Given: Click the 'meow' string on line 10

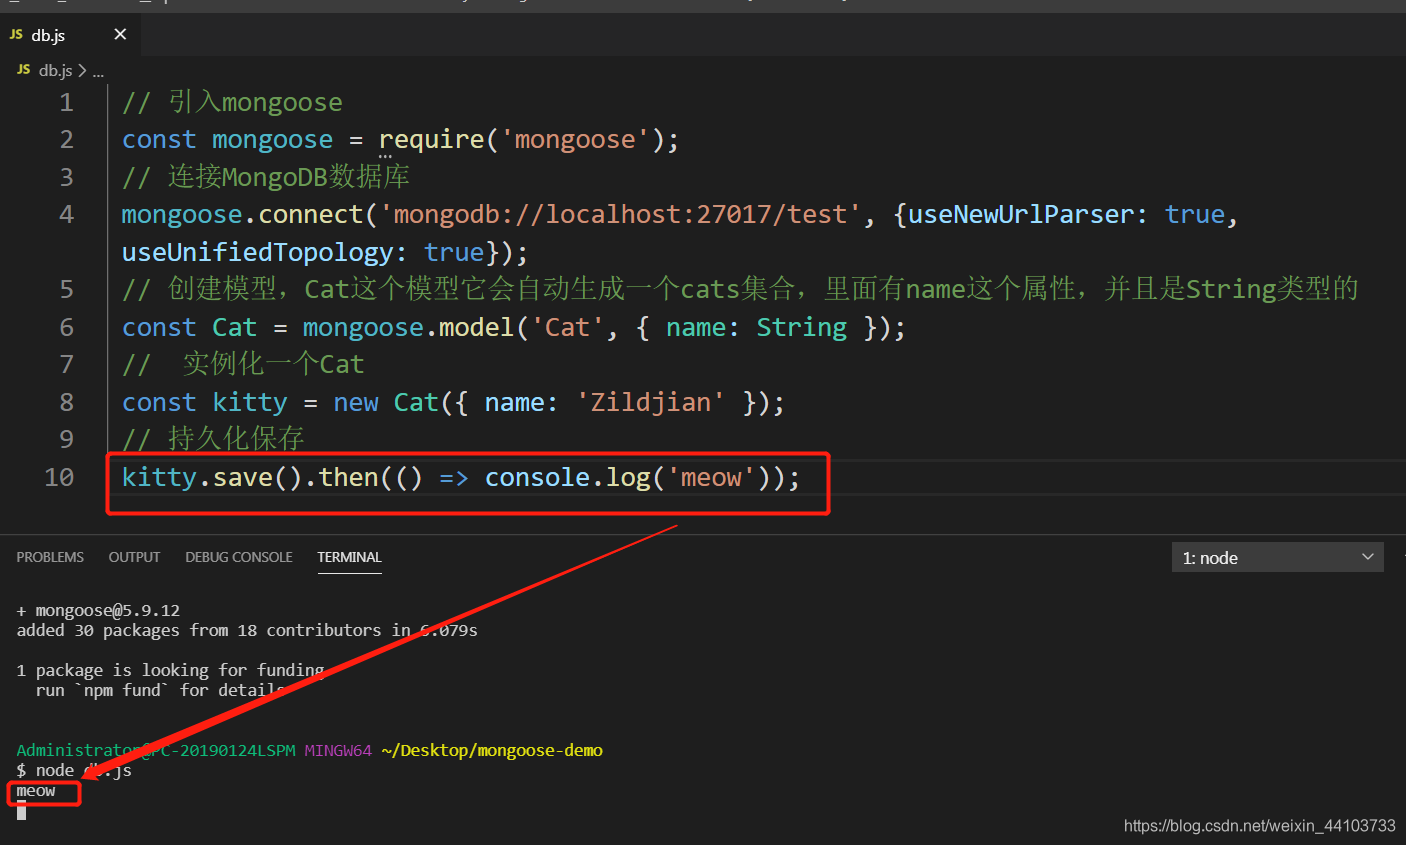Looking at the screenshot, I should pos(711,477).
